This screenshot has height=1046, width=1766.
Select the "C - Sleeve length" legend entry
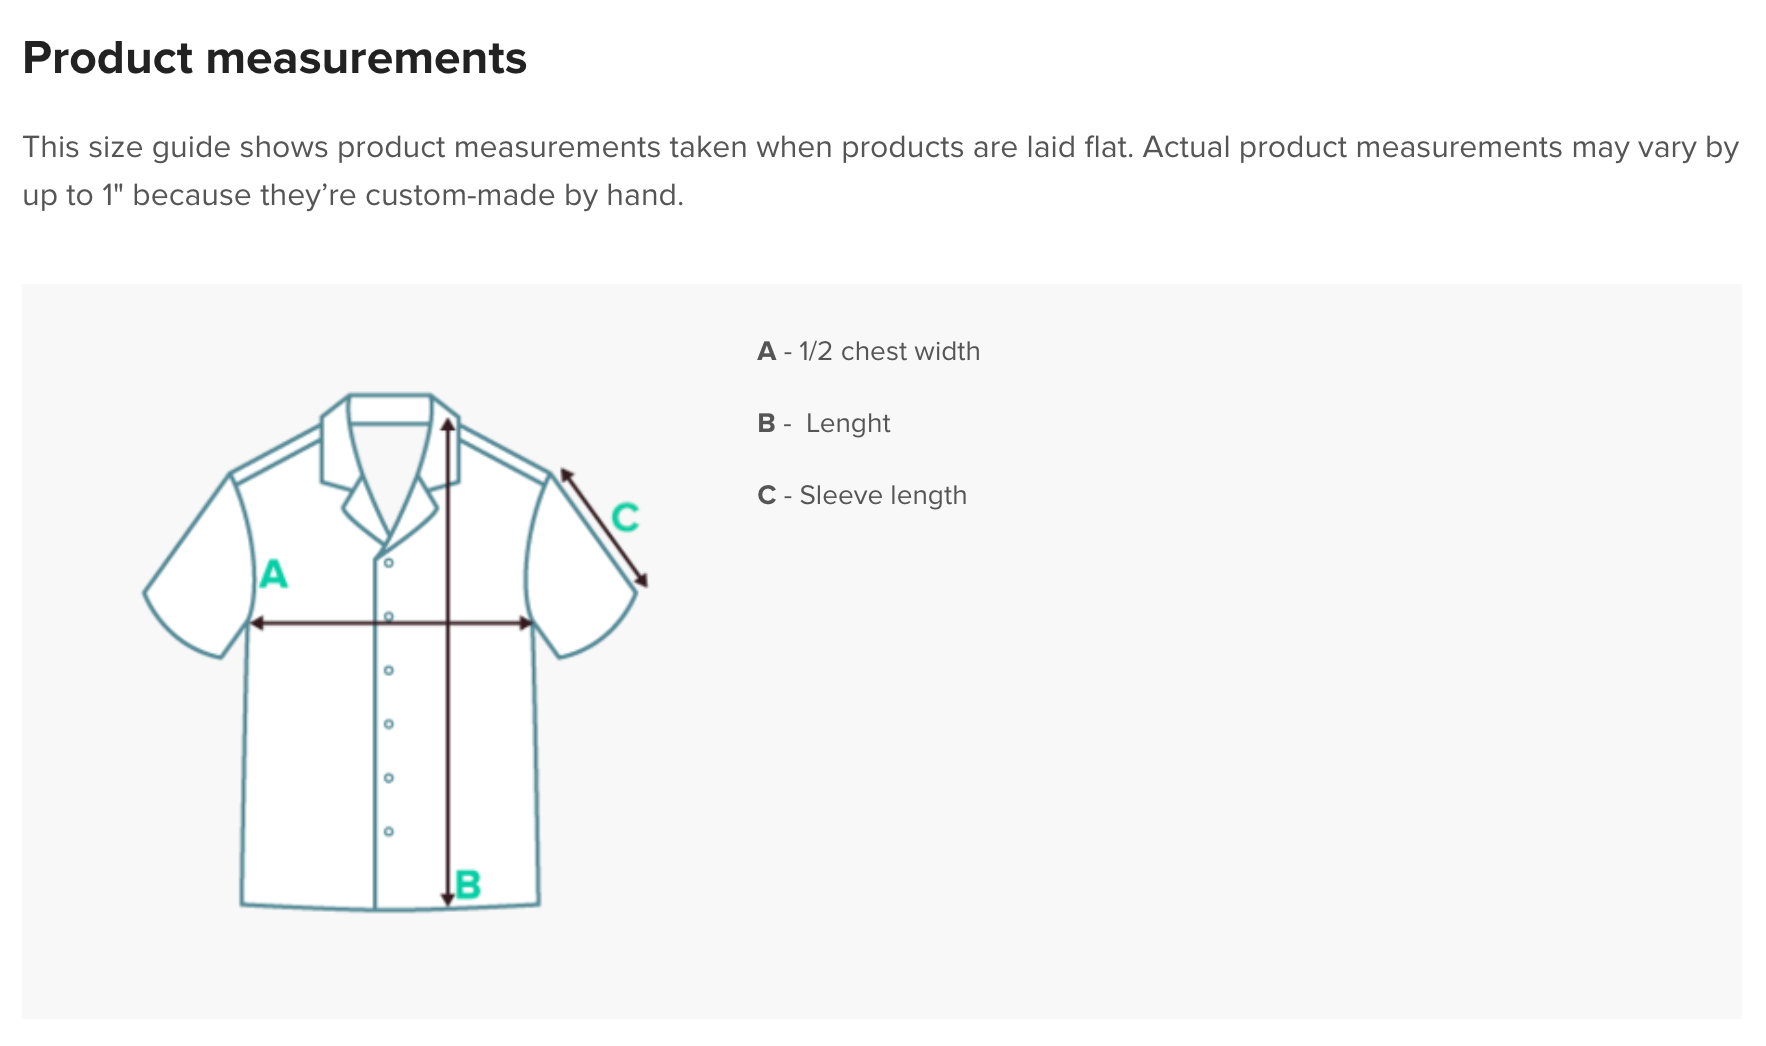click(x=862, y=495)
